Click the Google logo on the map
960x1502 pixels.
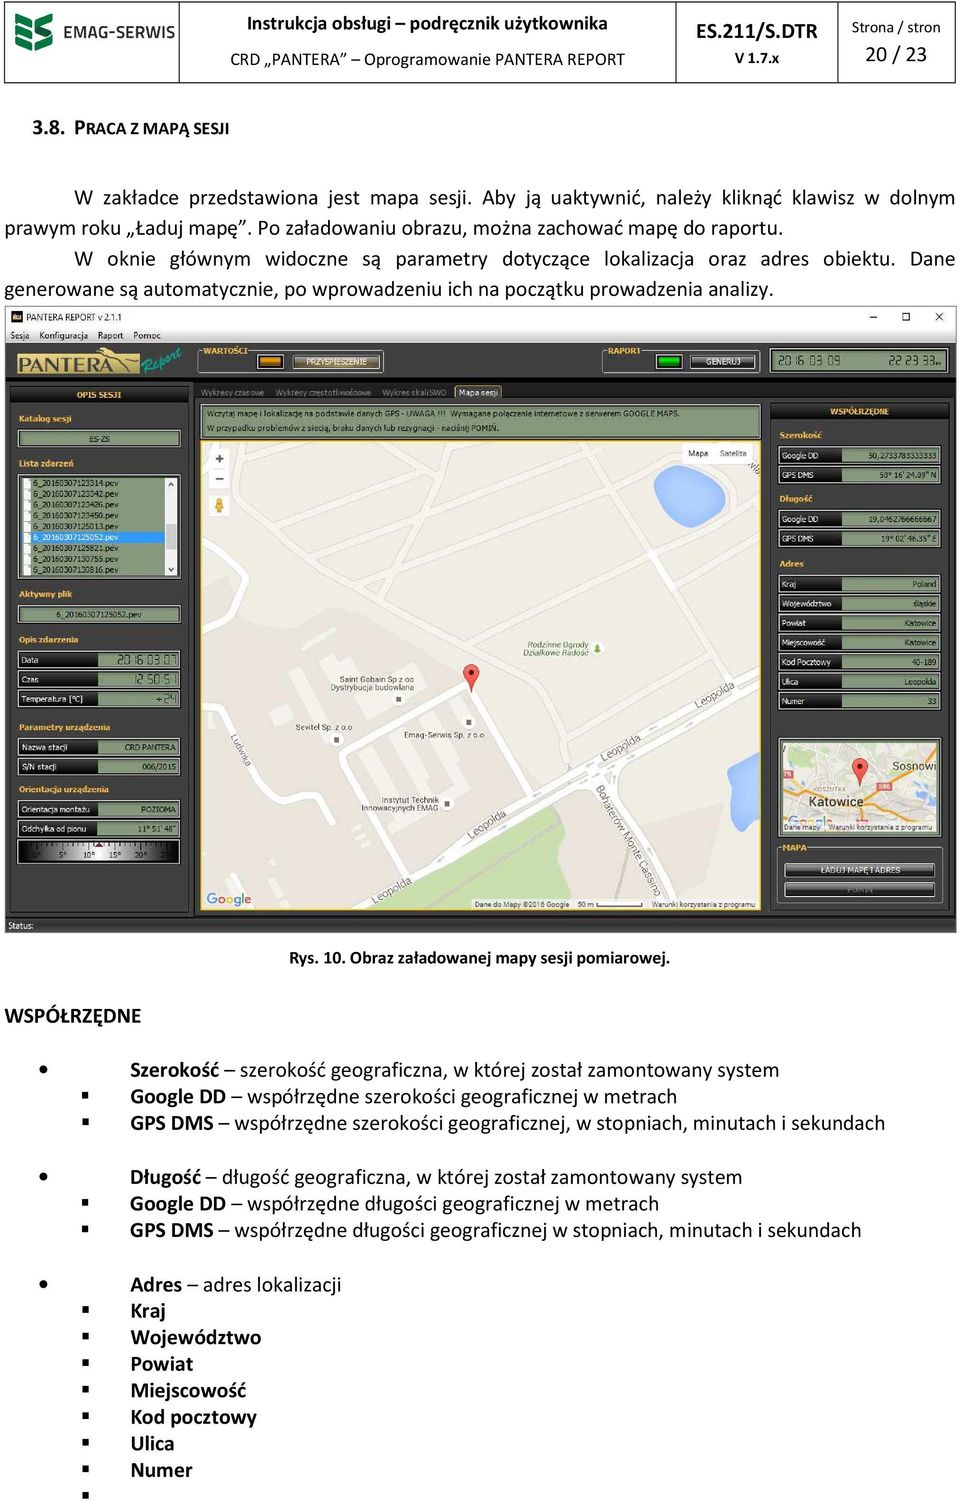[229, 899]
